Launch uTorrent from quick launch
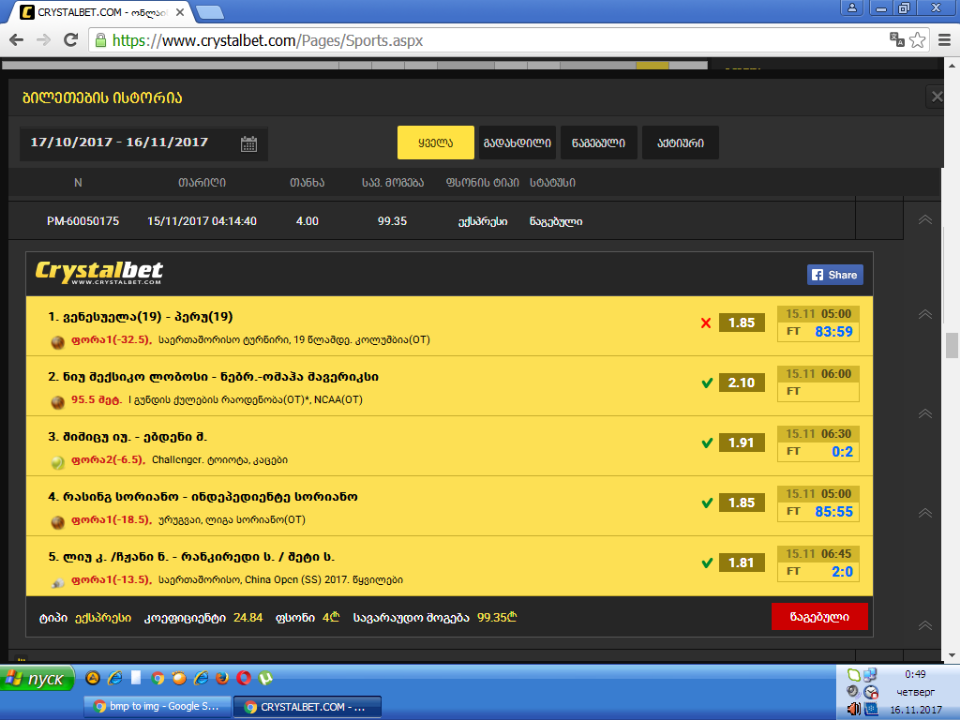960x720 pixels. tap(266, 678)
